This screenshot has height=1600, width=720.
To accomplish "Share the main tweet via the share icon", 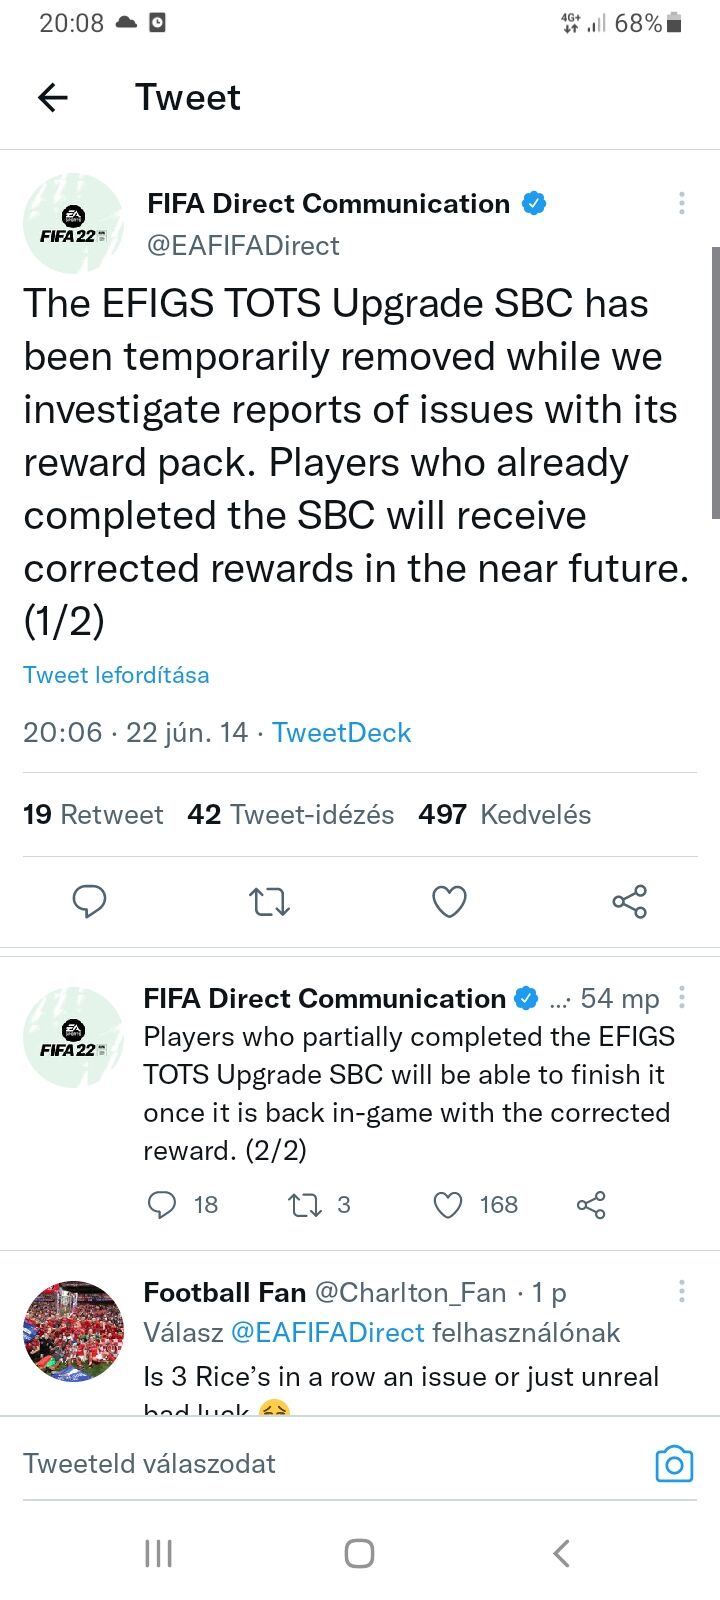I will pos(629,901).
